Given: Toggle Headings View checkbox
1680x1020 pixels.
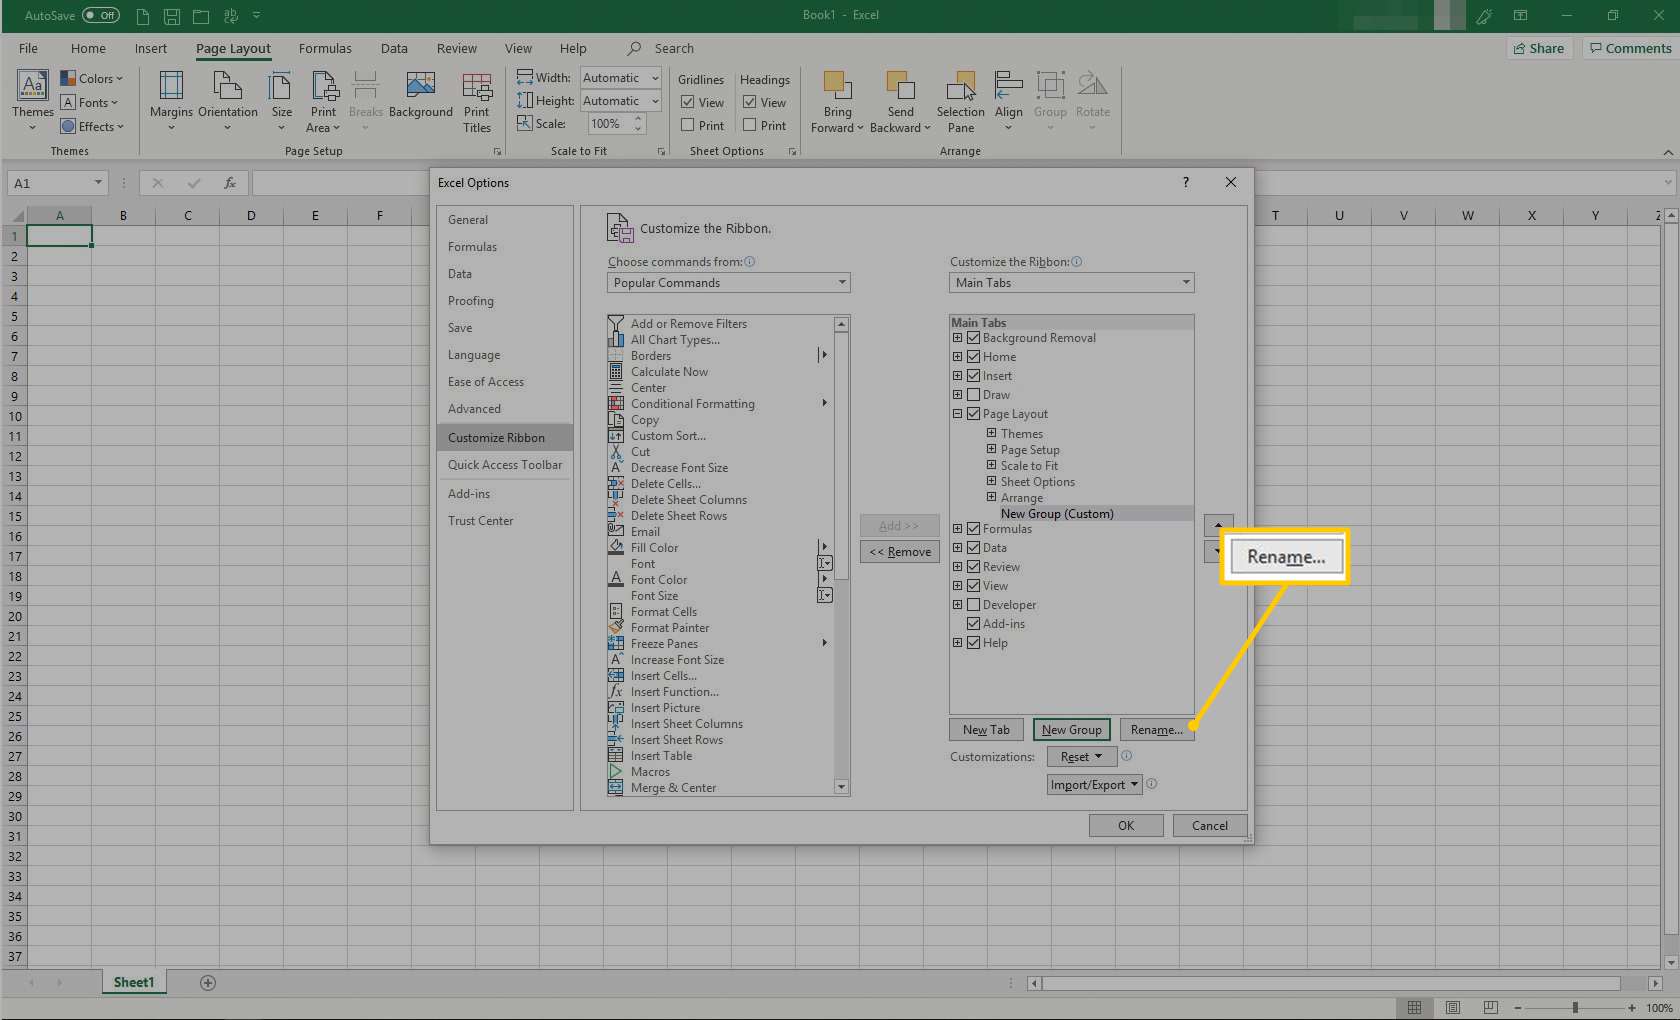Looking at the screenshot, I should tap(750, 102).
